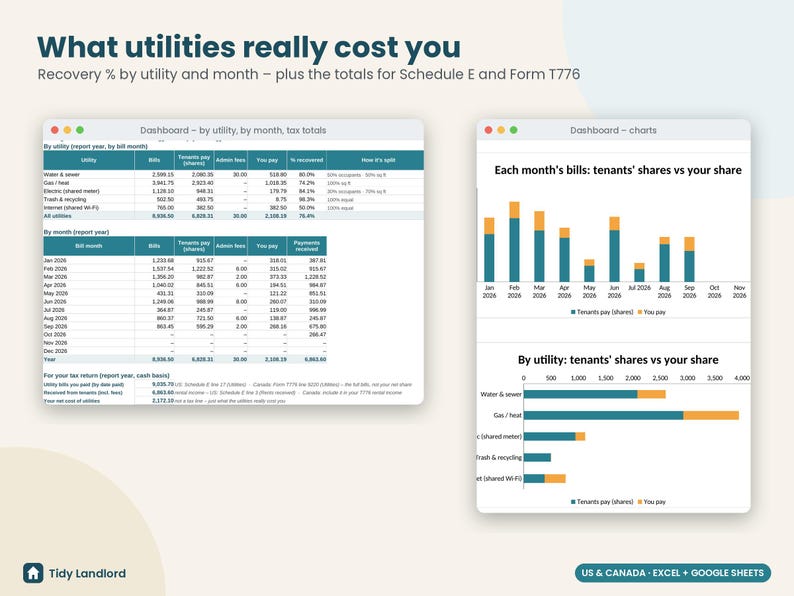This screenshot has width=794, height=596.
Task: Click the orange 'You pay' legend swatch under the monthly chart
Action: [x=640, y=312]
